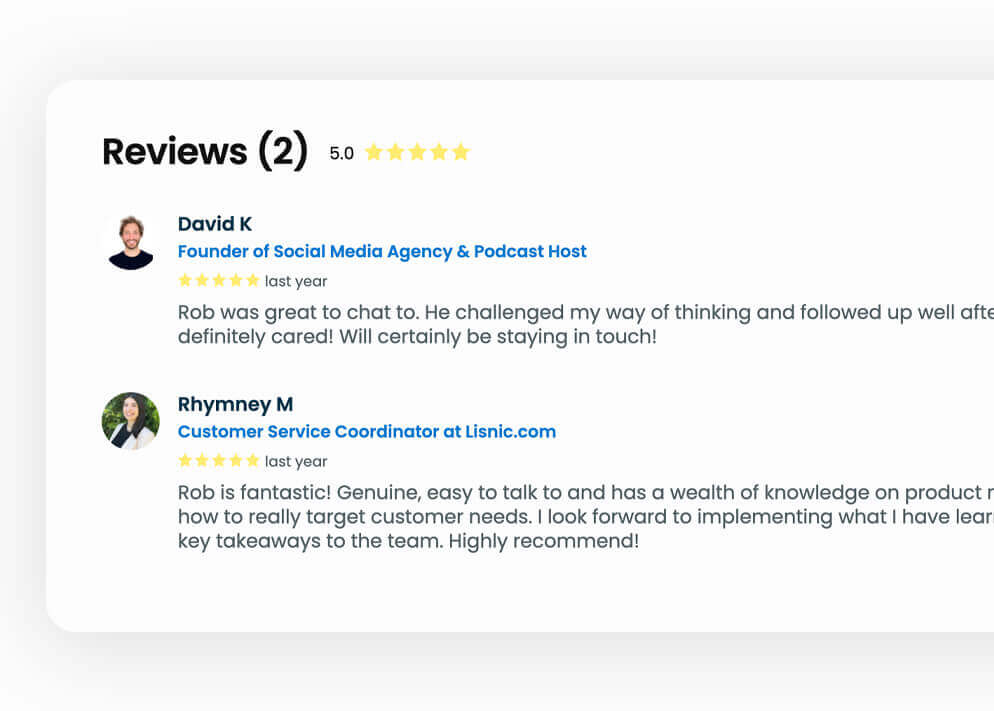Viewport: 994px width, 711px height.
Task: Click the fifth star of Rhymney M's review
Action: [253, 461]
